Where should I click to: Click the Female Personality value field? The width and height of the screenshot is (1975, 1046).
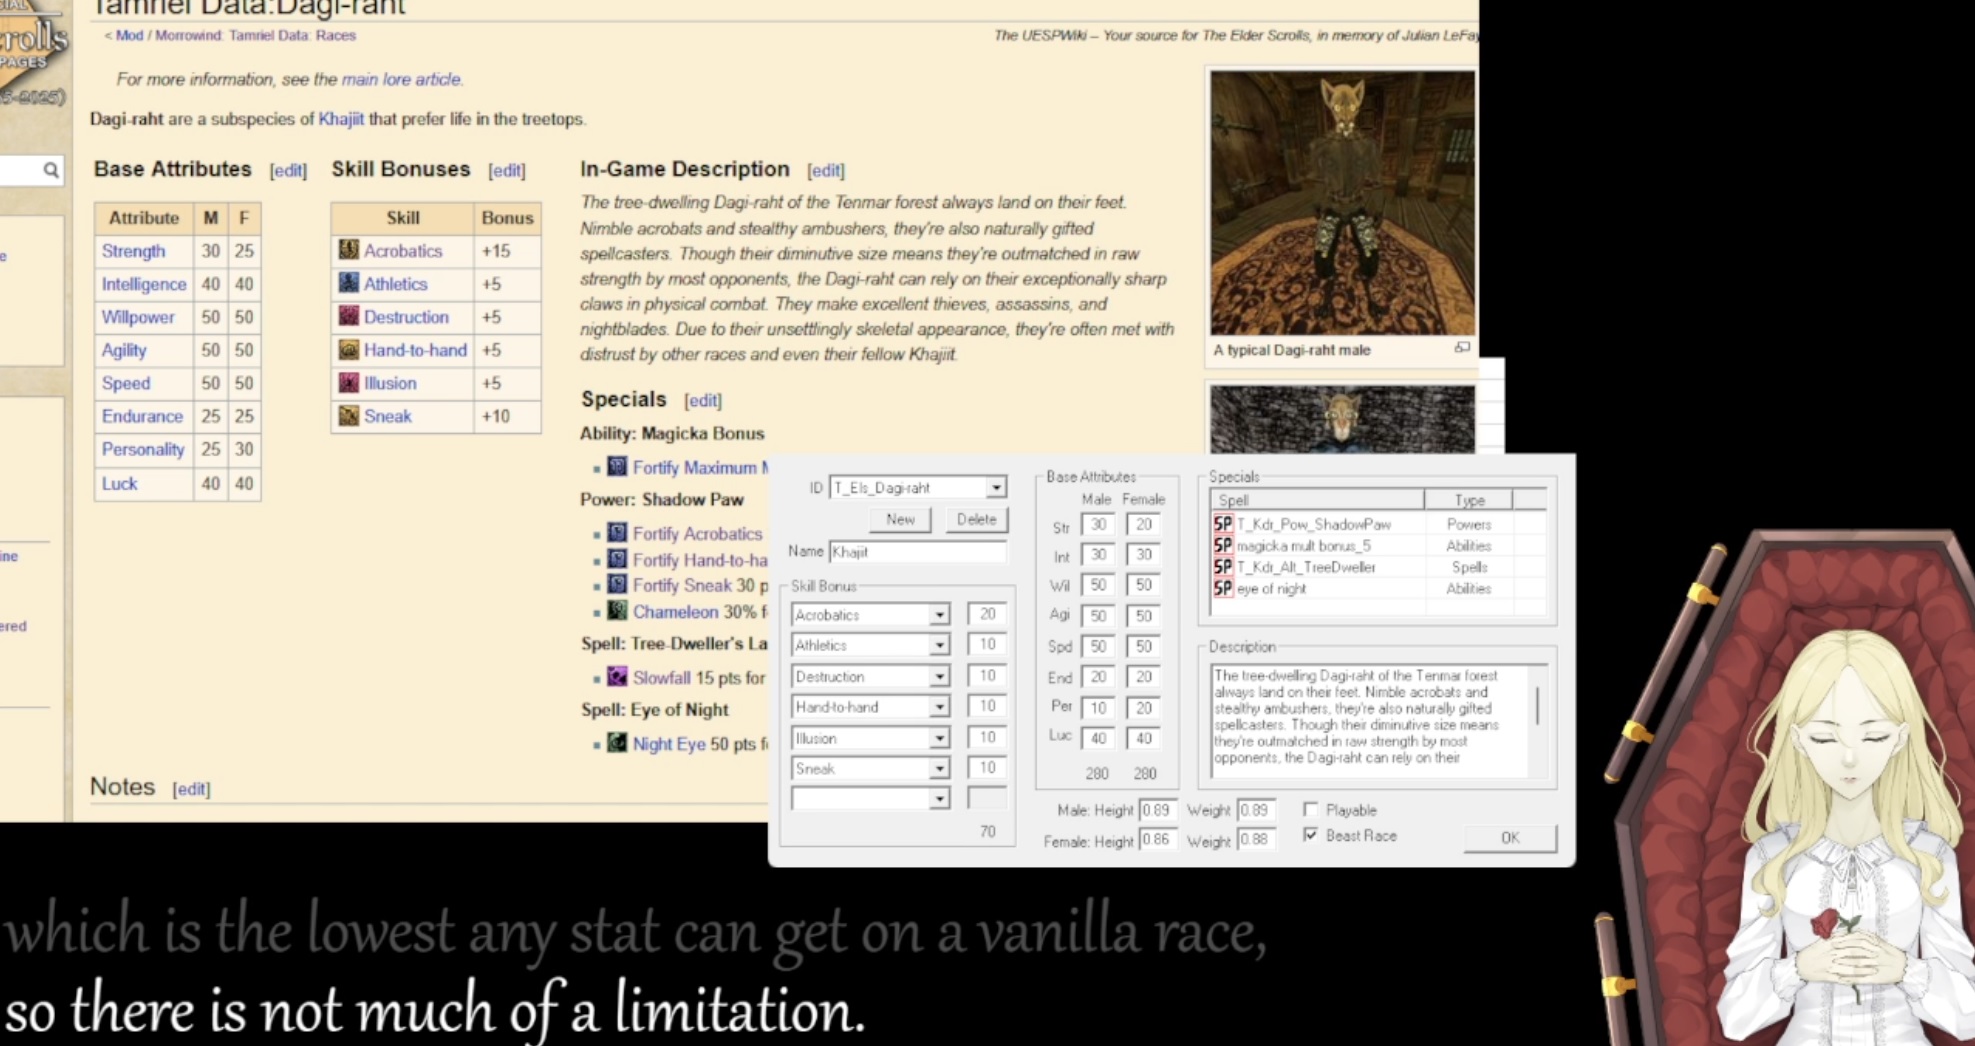[x=1144, y=708]
